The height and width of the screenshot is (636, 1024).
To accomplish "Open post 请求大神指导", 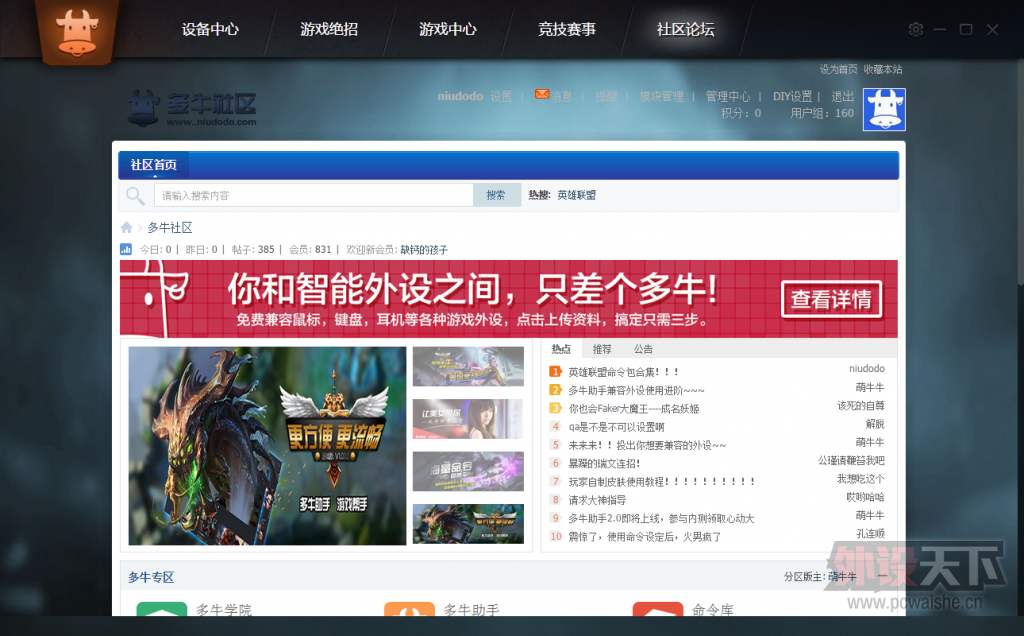I will click(x=597, y=500).
